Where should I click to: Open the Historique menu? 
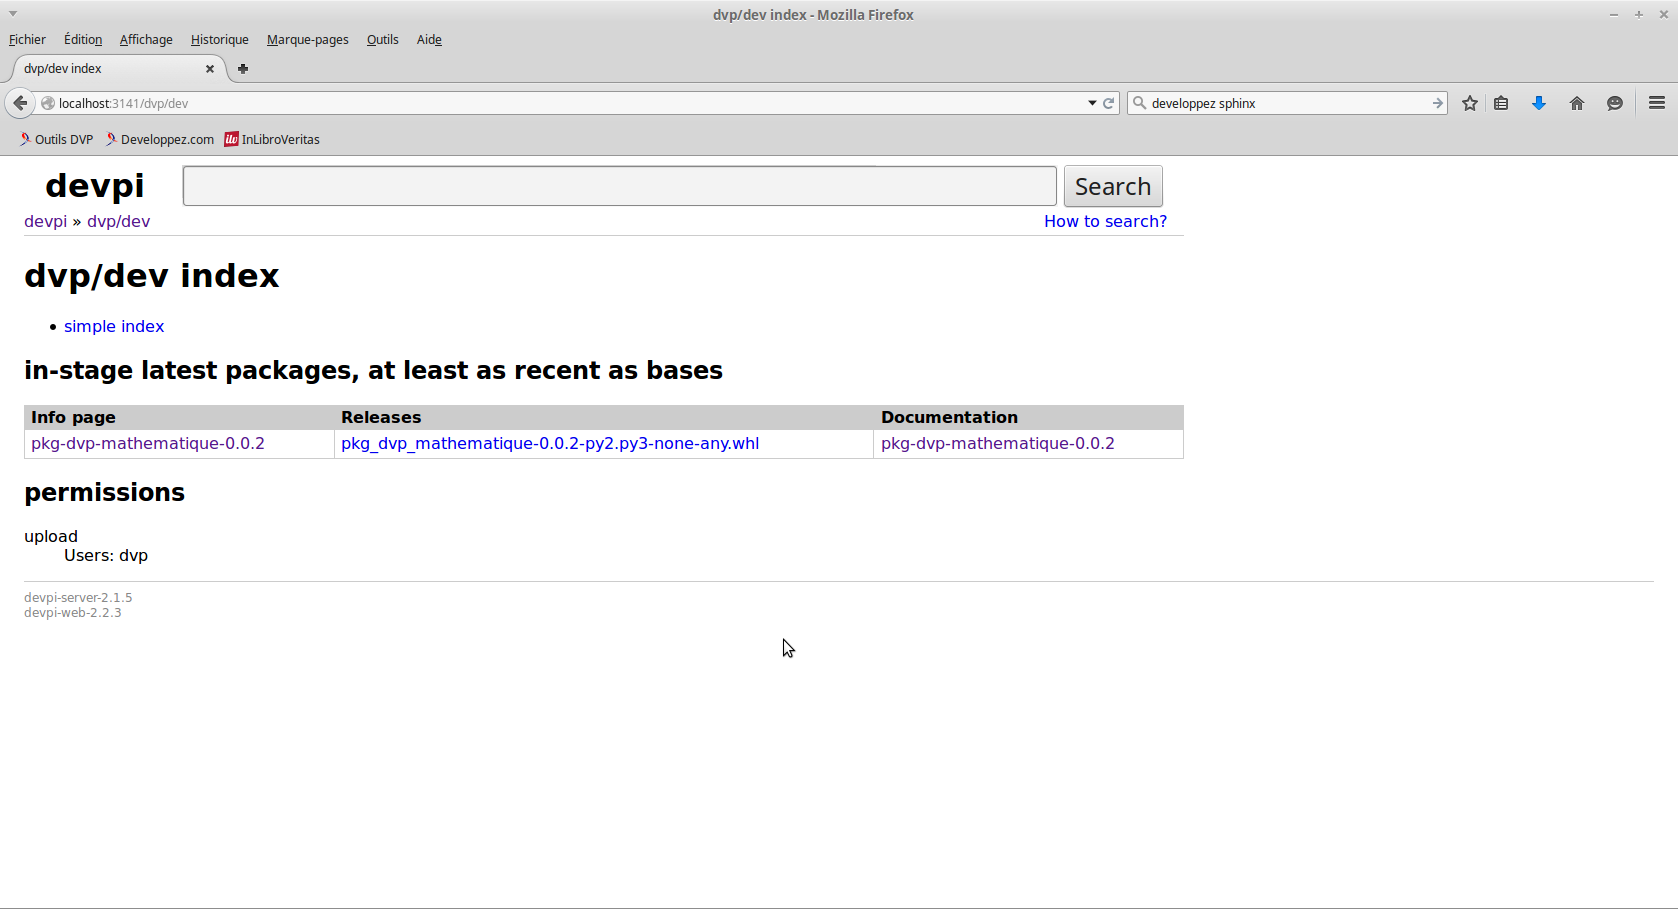[219, 40]
